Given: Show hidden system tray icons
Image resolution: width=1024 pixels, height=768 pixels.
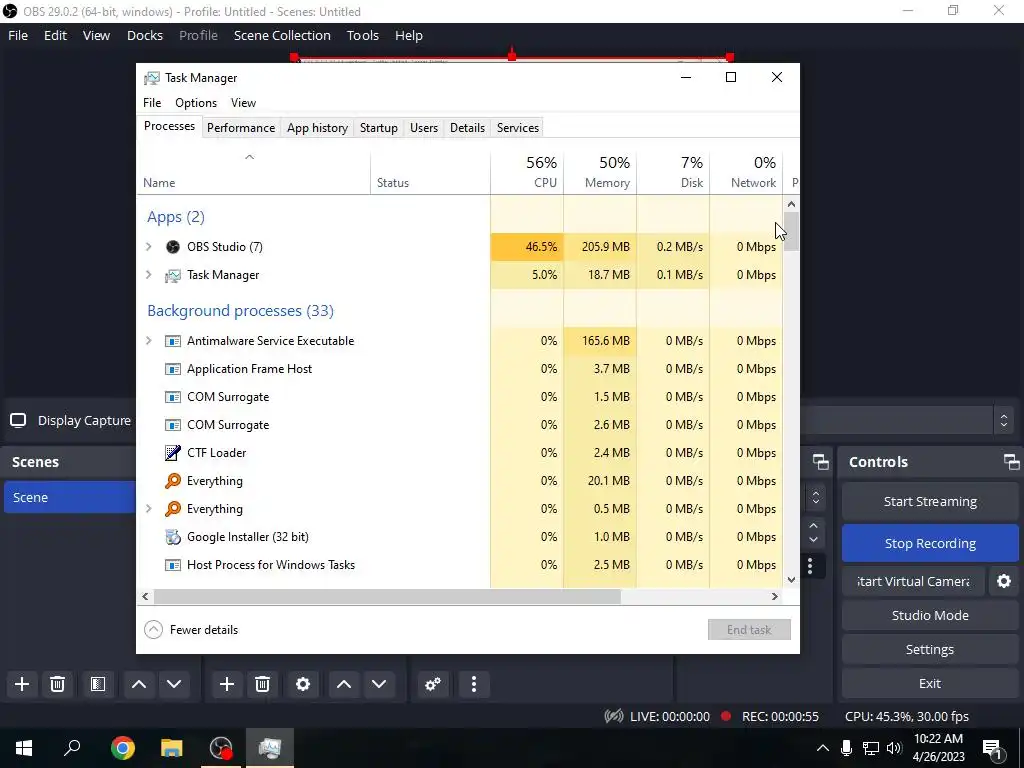Looking at the screenshot, I should [x=822, y=748].
